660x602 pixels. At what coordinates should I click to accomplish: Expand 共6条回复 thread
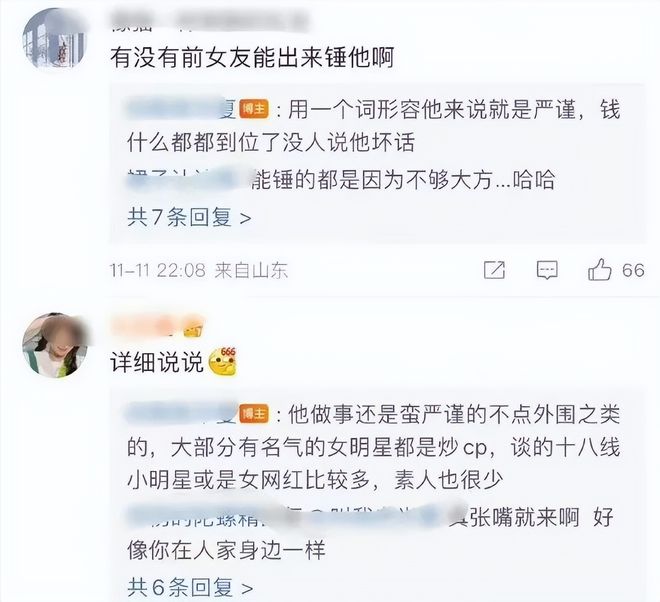click(190, 587)
